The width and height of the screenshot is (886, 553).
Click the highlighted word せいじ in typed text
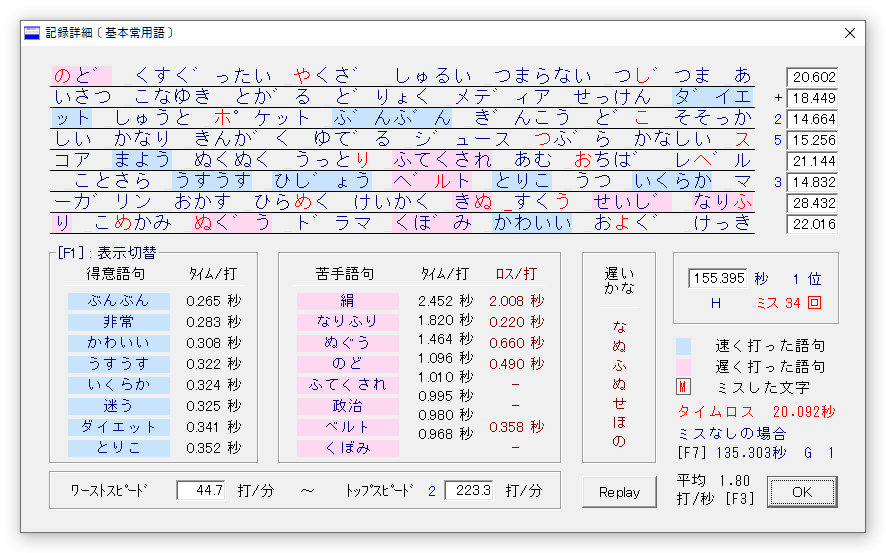coord(632,202)
